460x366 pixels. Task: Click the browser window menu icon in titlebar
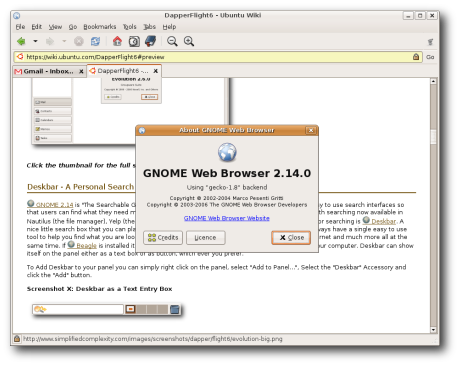[x=17, y=16]
